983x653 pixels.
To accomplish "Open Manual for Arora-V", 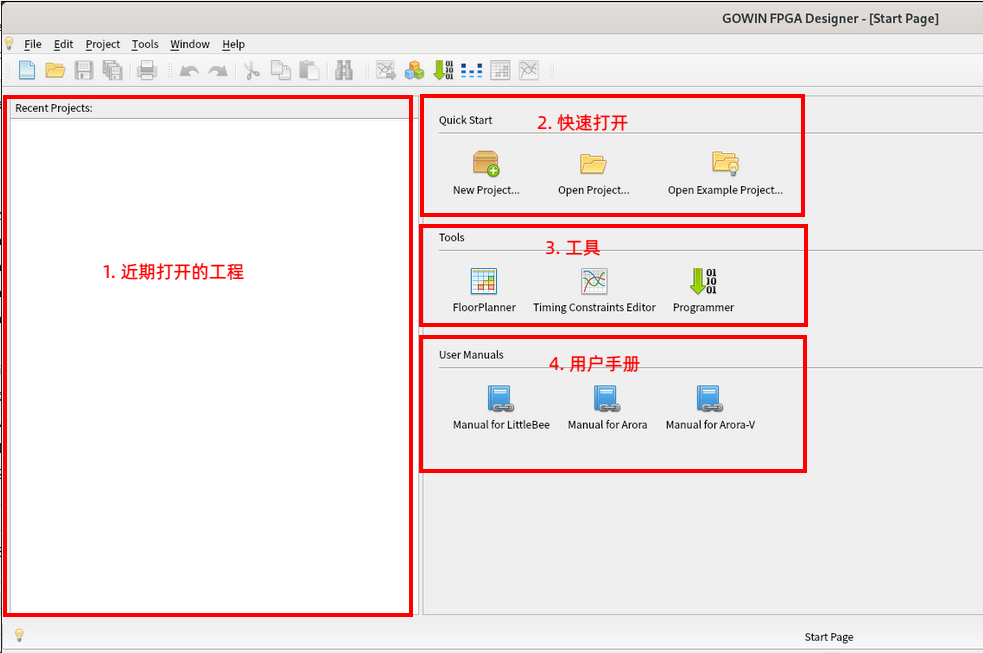I will [x=710, y=407].
